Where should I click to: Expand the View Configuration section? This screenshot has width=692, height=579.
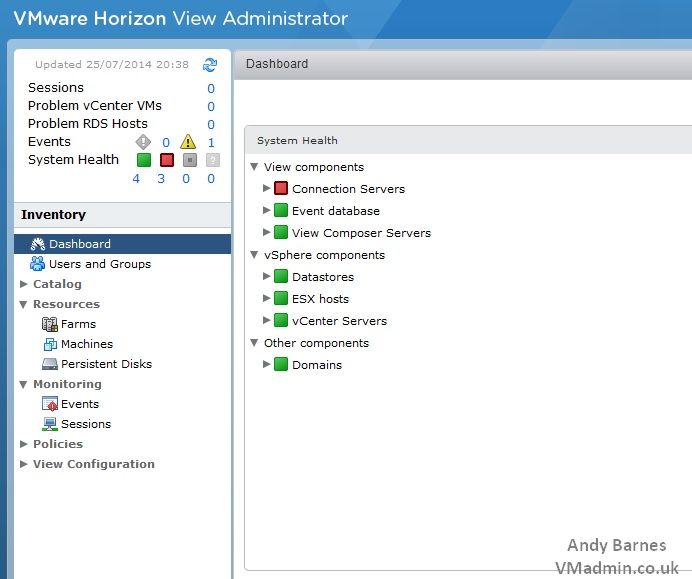coord(24,464)
